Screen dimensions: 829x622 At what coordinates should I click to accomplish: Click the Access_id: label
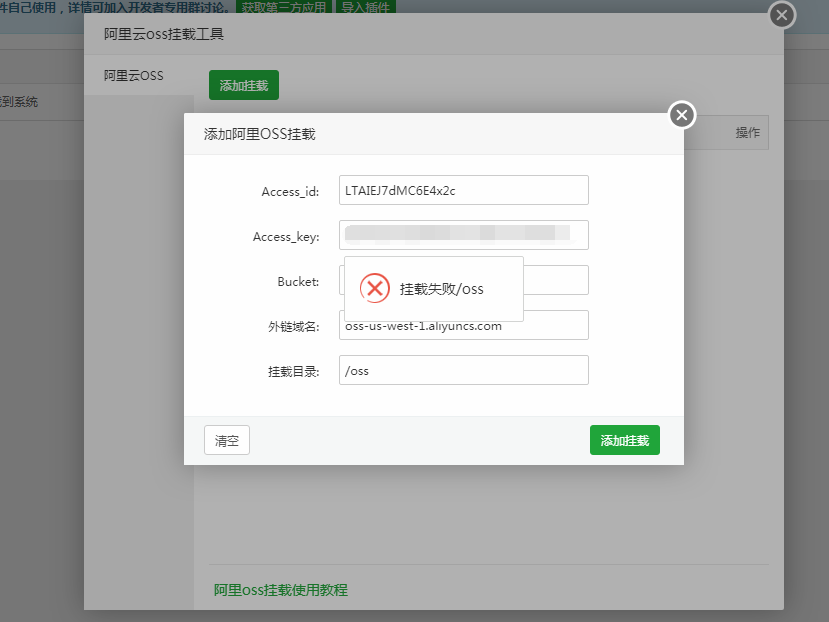[290, 191]
